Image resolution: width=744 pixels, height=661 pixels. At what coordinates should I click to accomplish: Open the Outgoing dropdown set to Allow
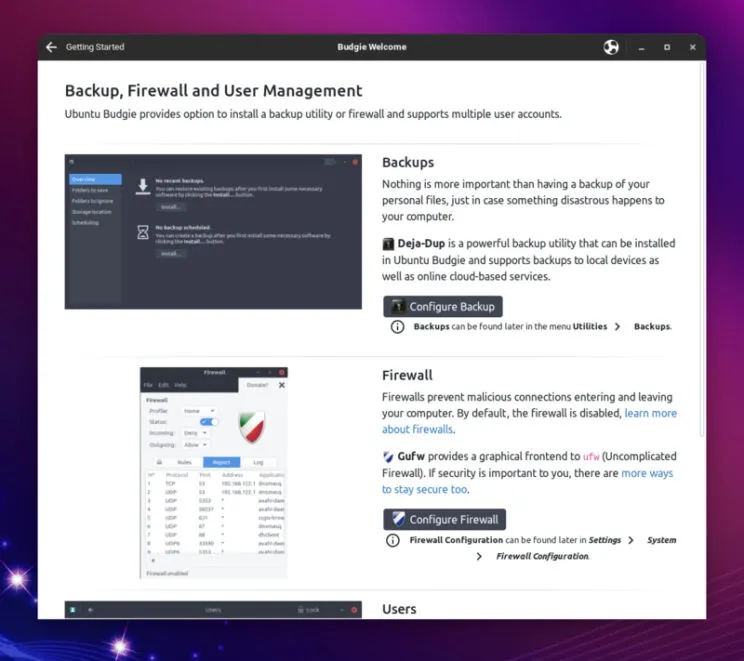pos(194,445)
